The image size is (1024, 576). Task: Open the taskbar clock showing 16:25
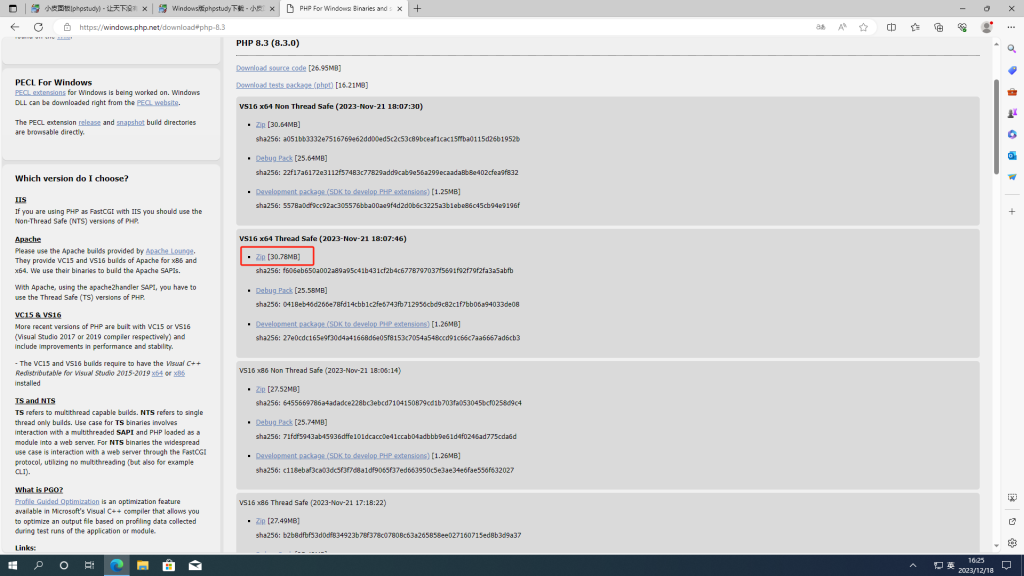tap(976, 566)
